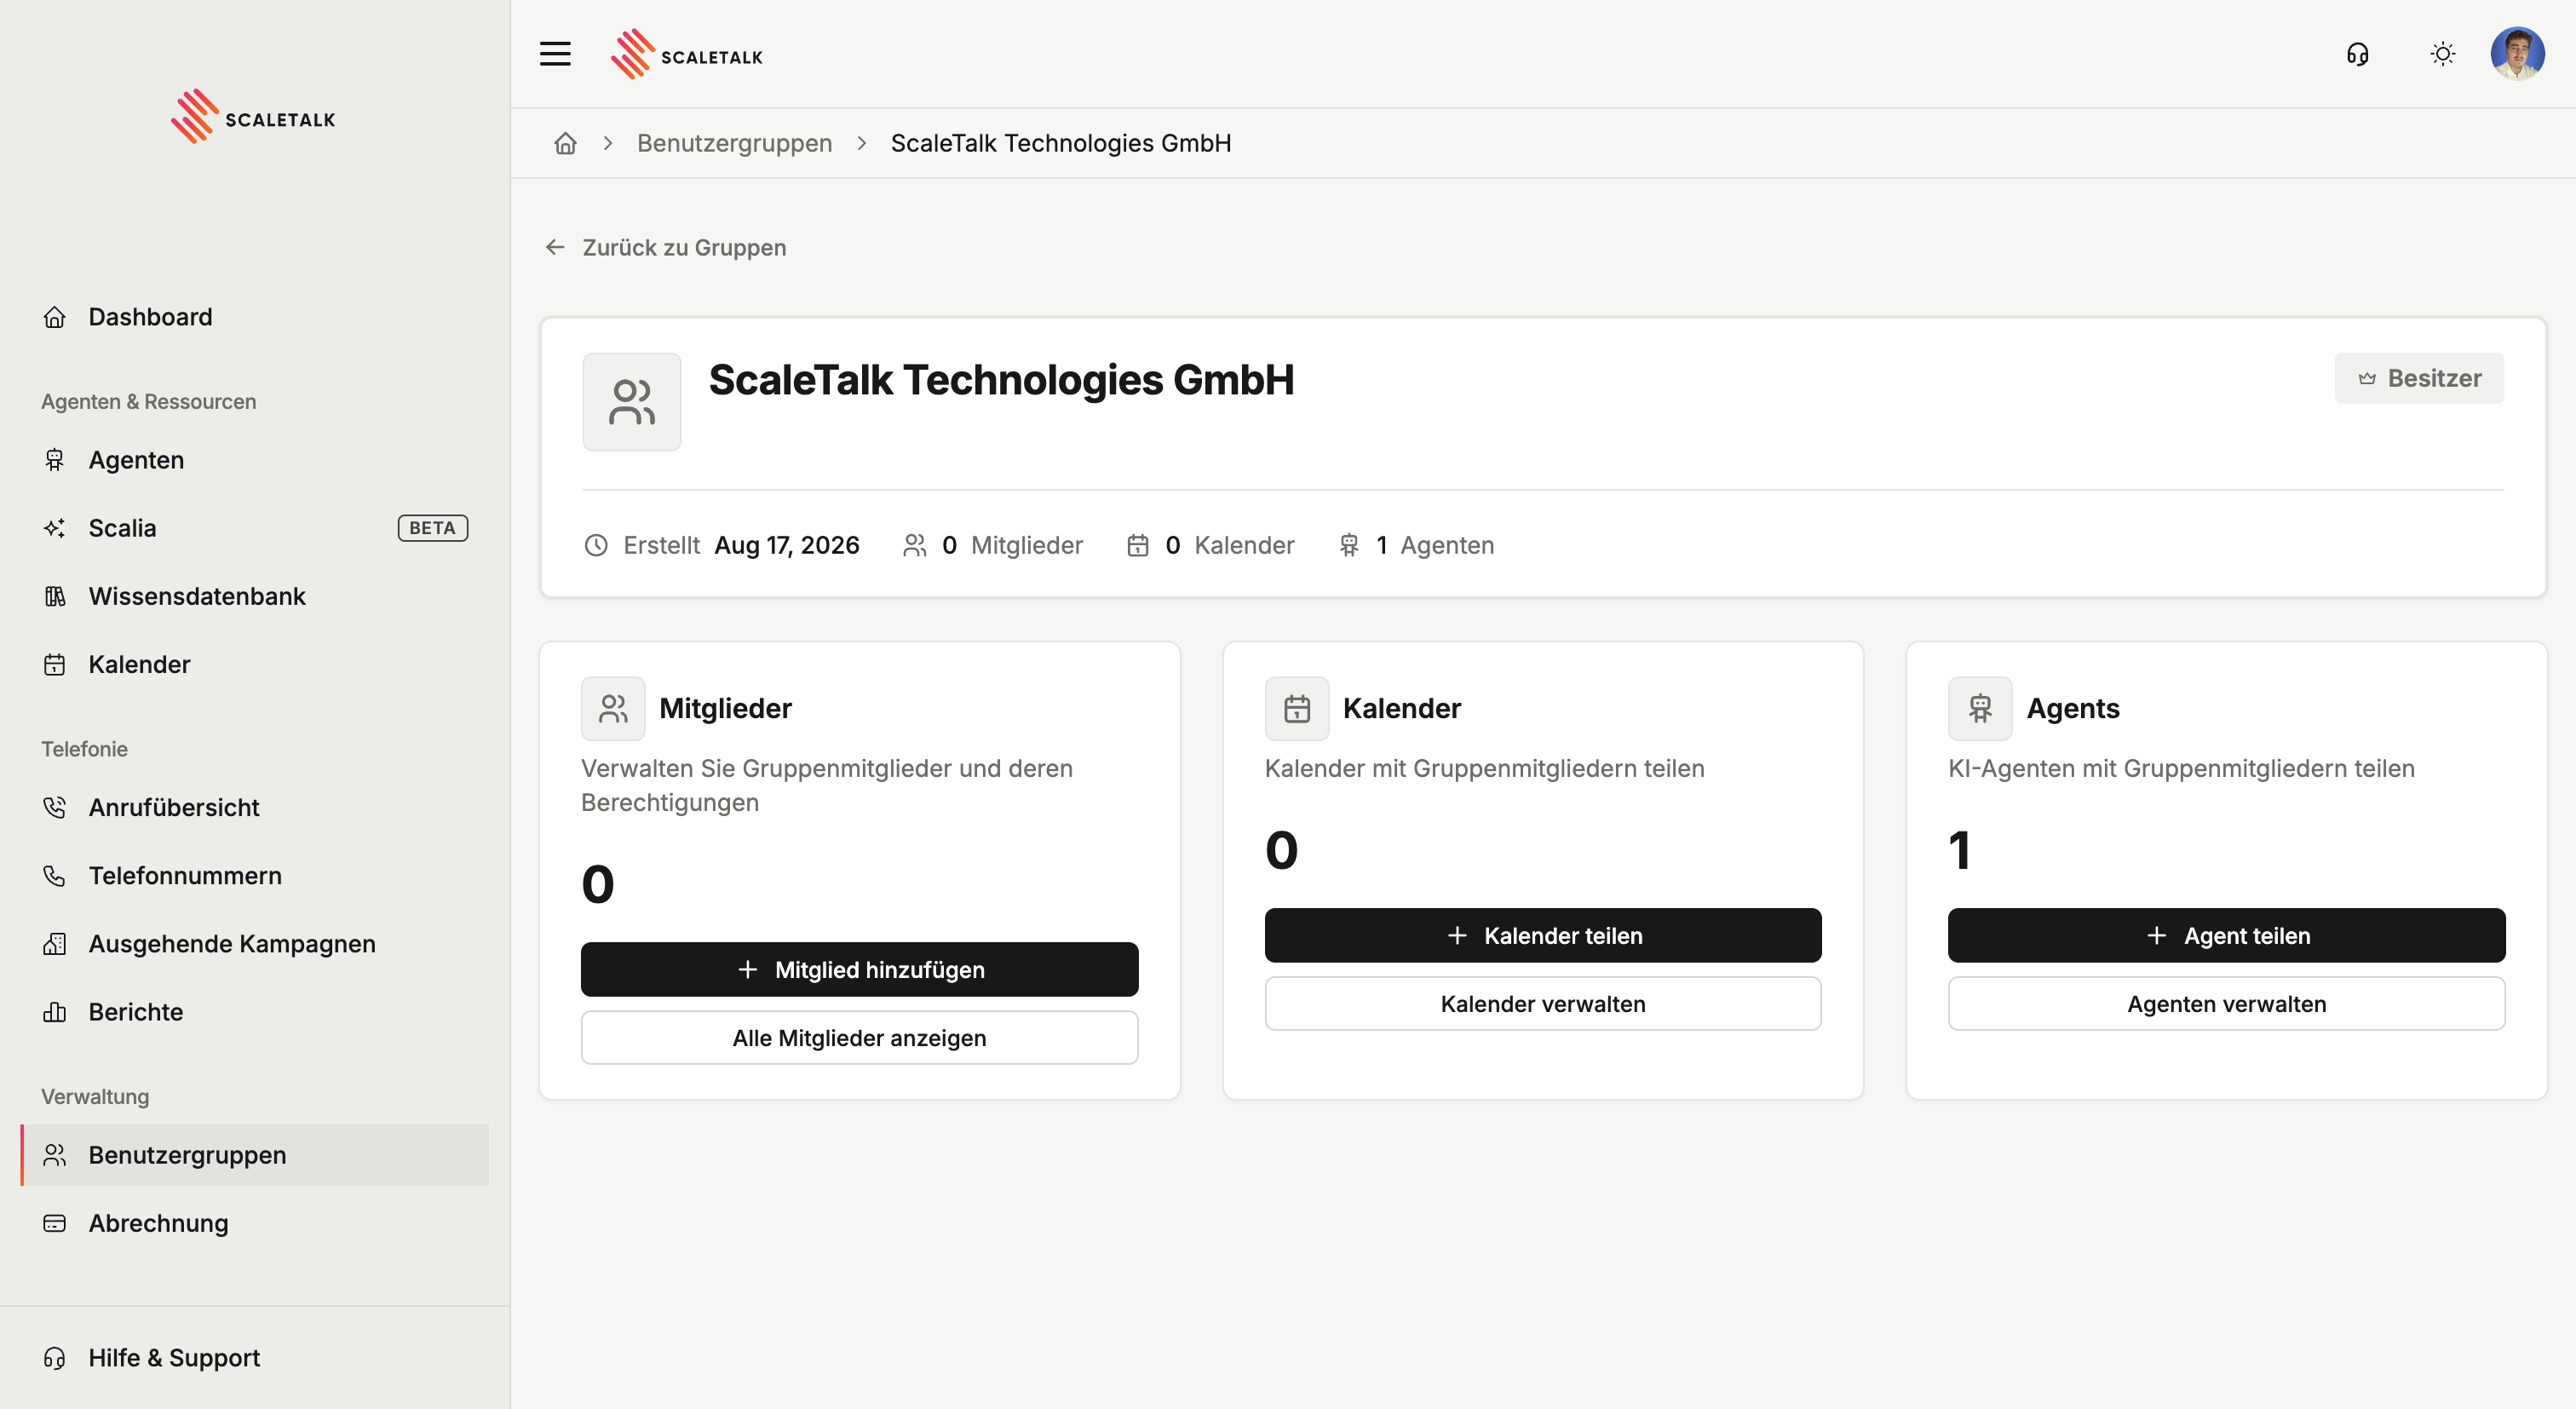
Task: Click the headset icon next to Hilfe & Support
Action: [x=55, y=1358]
